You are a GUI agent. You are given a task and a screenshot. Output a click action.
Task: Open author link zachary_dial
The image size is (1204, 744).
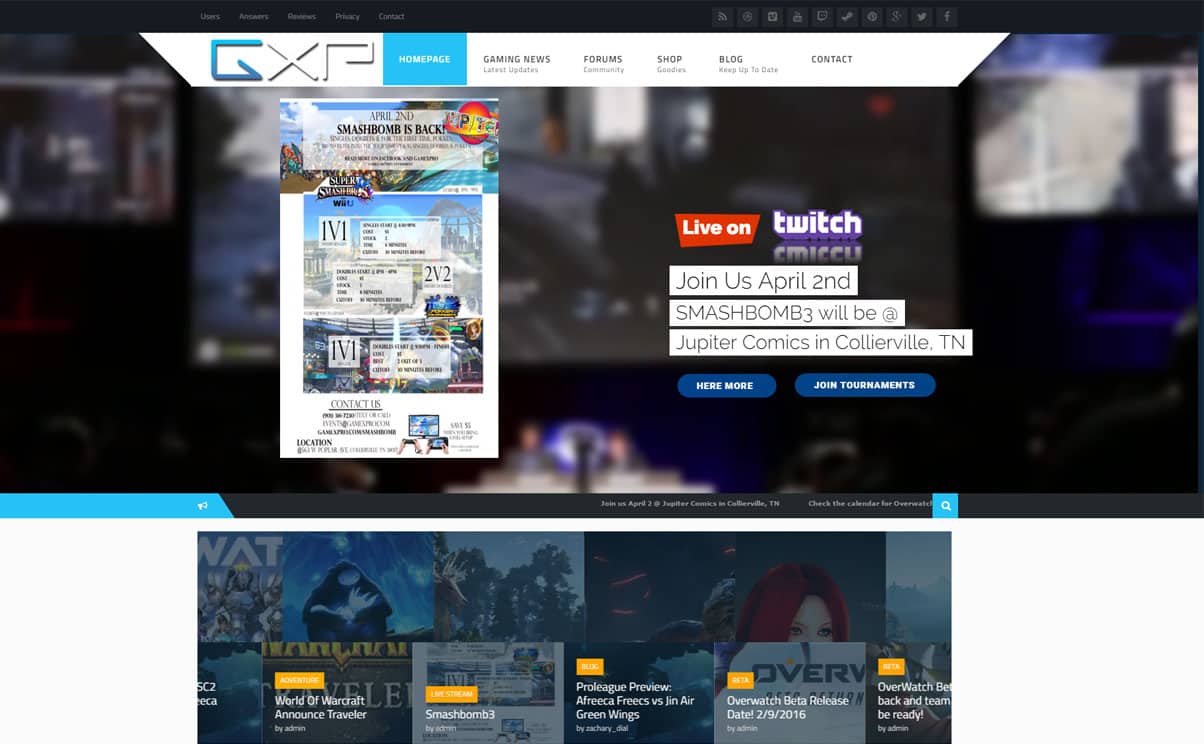point(605,729)
